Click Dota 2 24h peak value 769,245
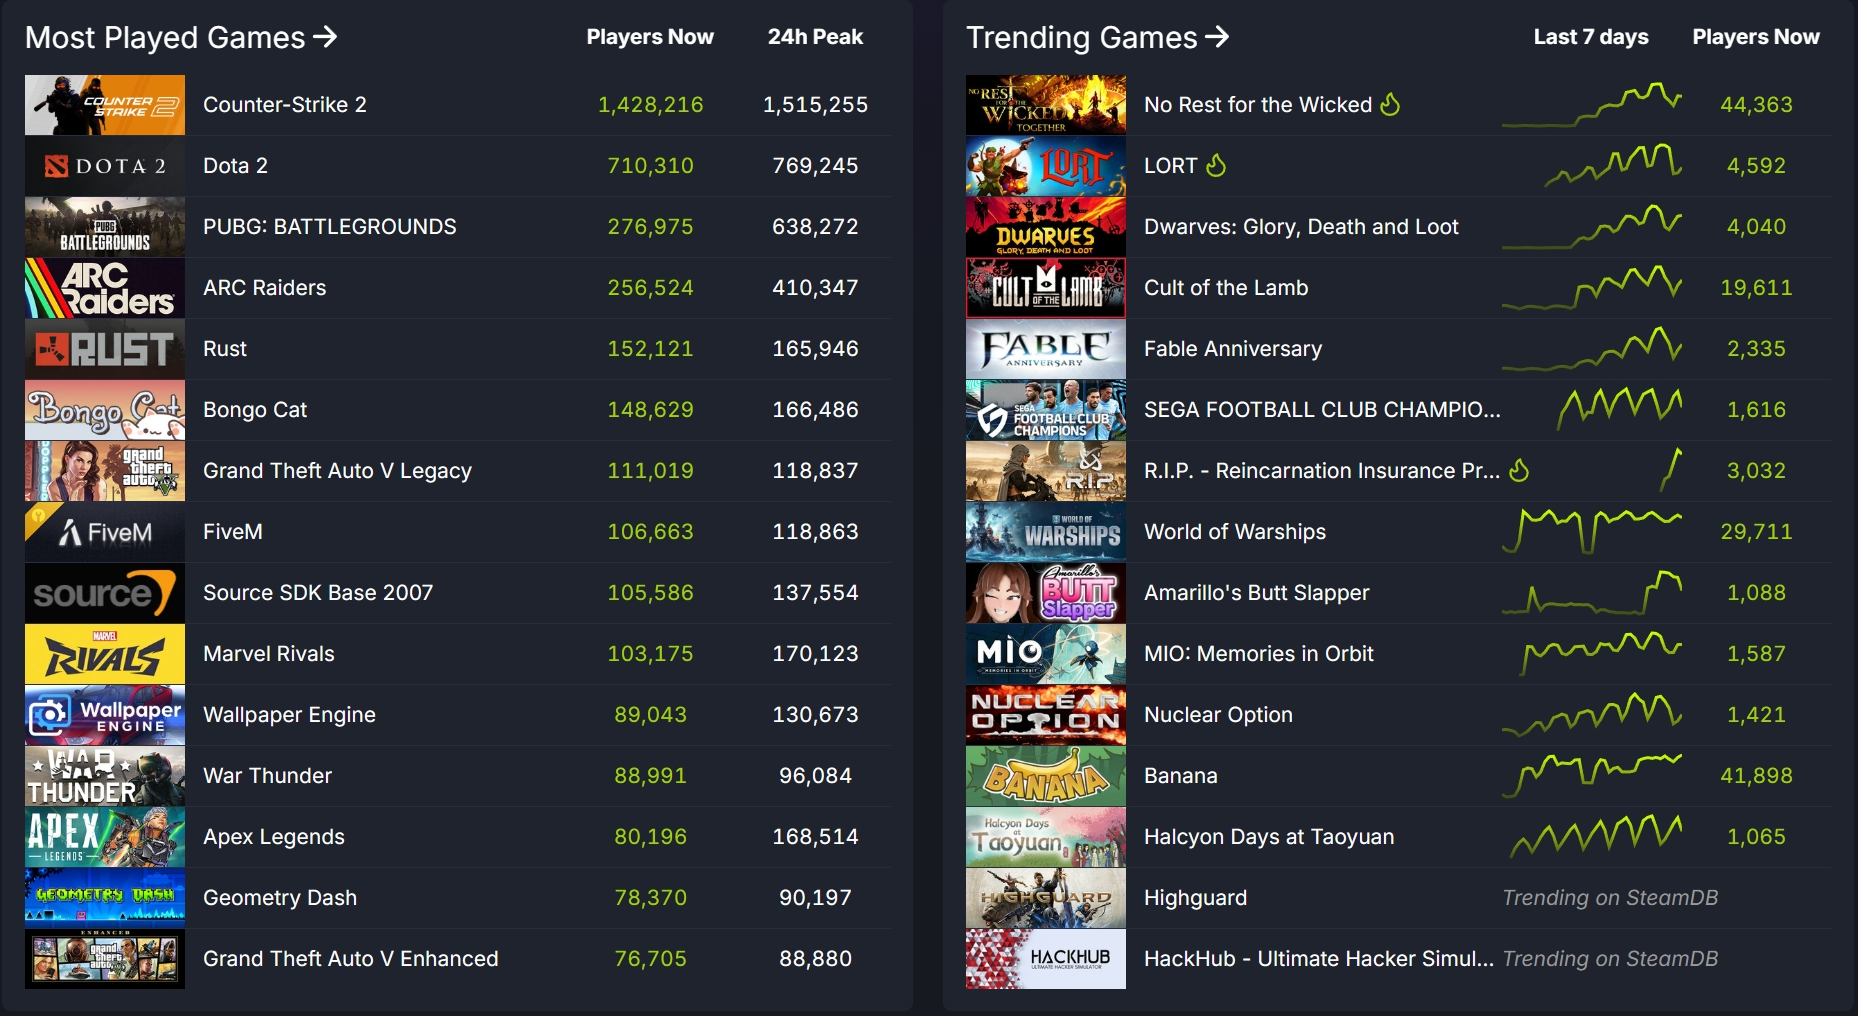 coord(815,166)
